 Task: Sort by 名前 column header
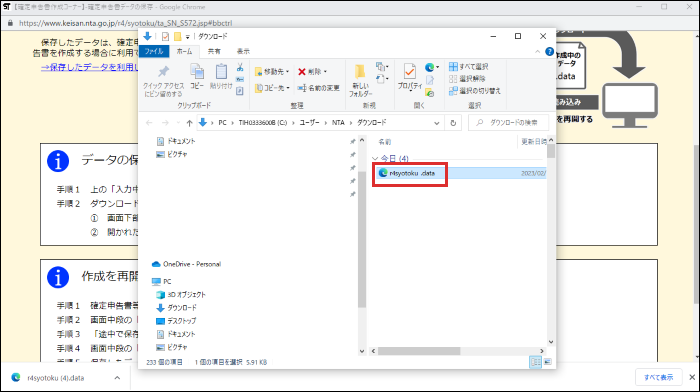click(x=385, y=142)
